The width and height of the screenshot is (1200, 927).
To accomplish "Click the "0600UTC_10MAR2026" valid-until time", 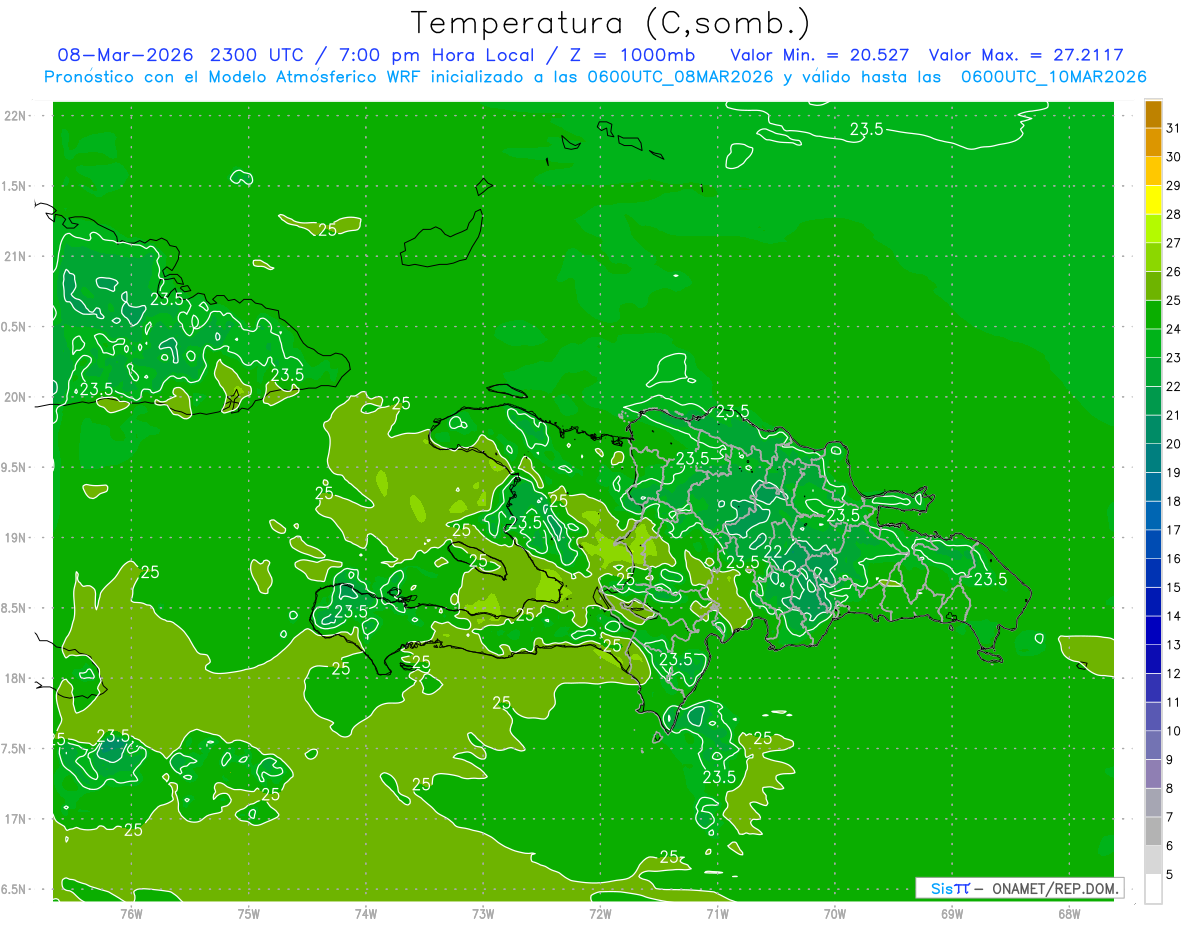I will point(1053,77).
